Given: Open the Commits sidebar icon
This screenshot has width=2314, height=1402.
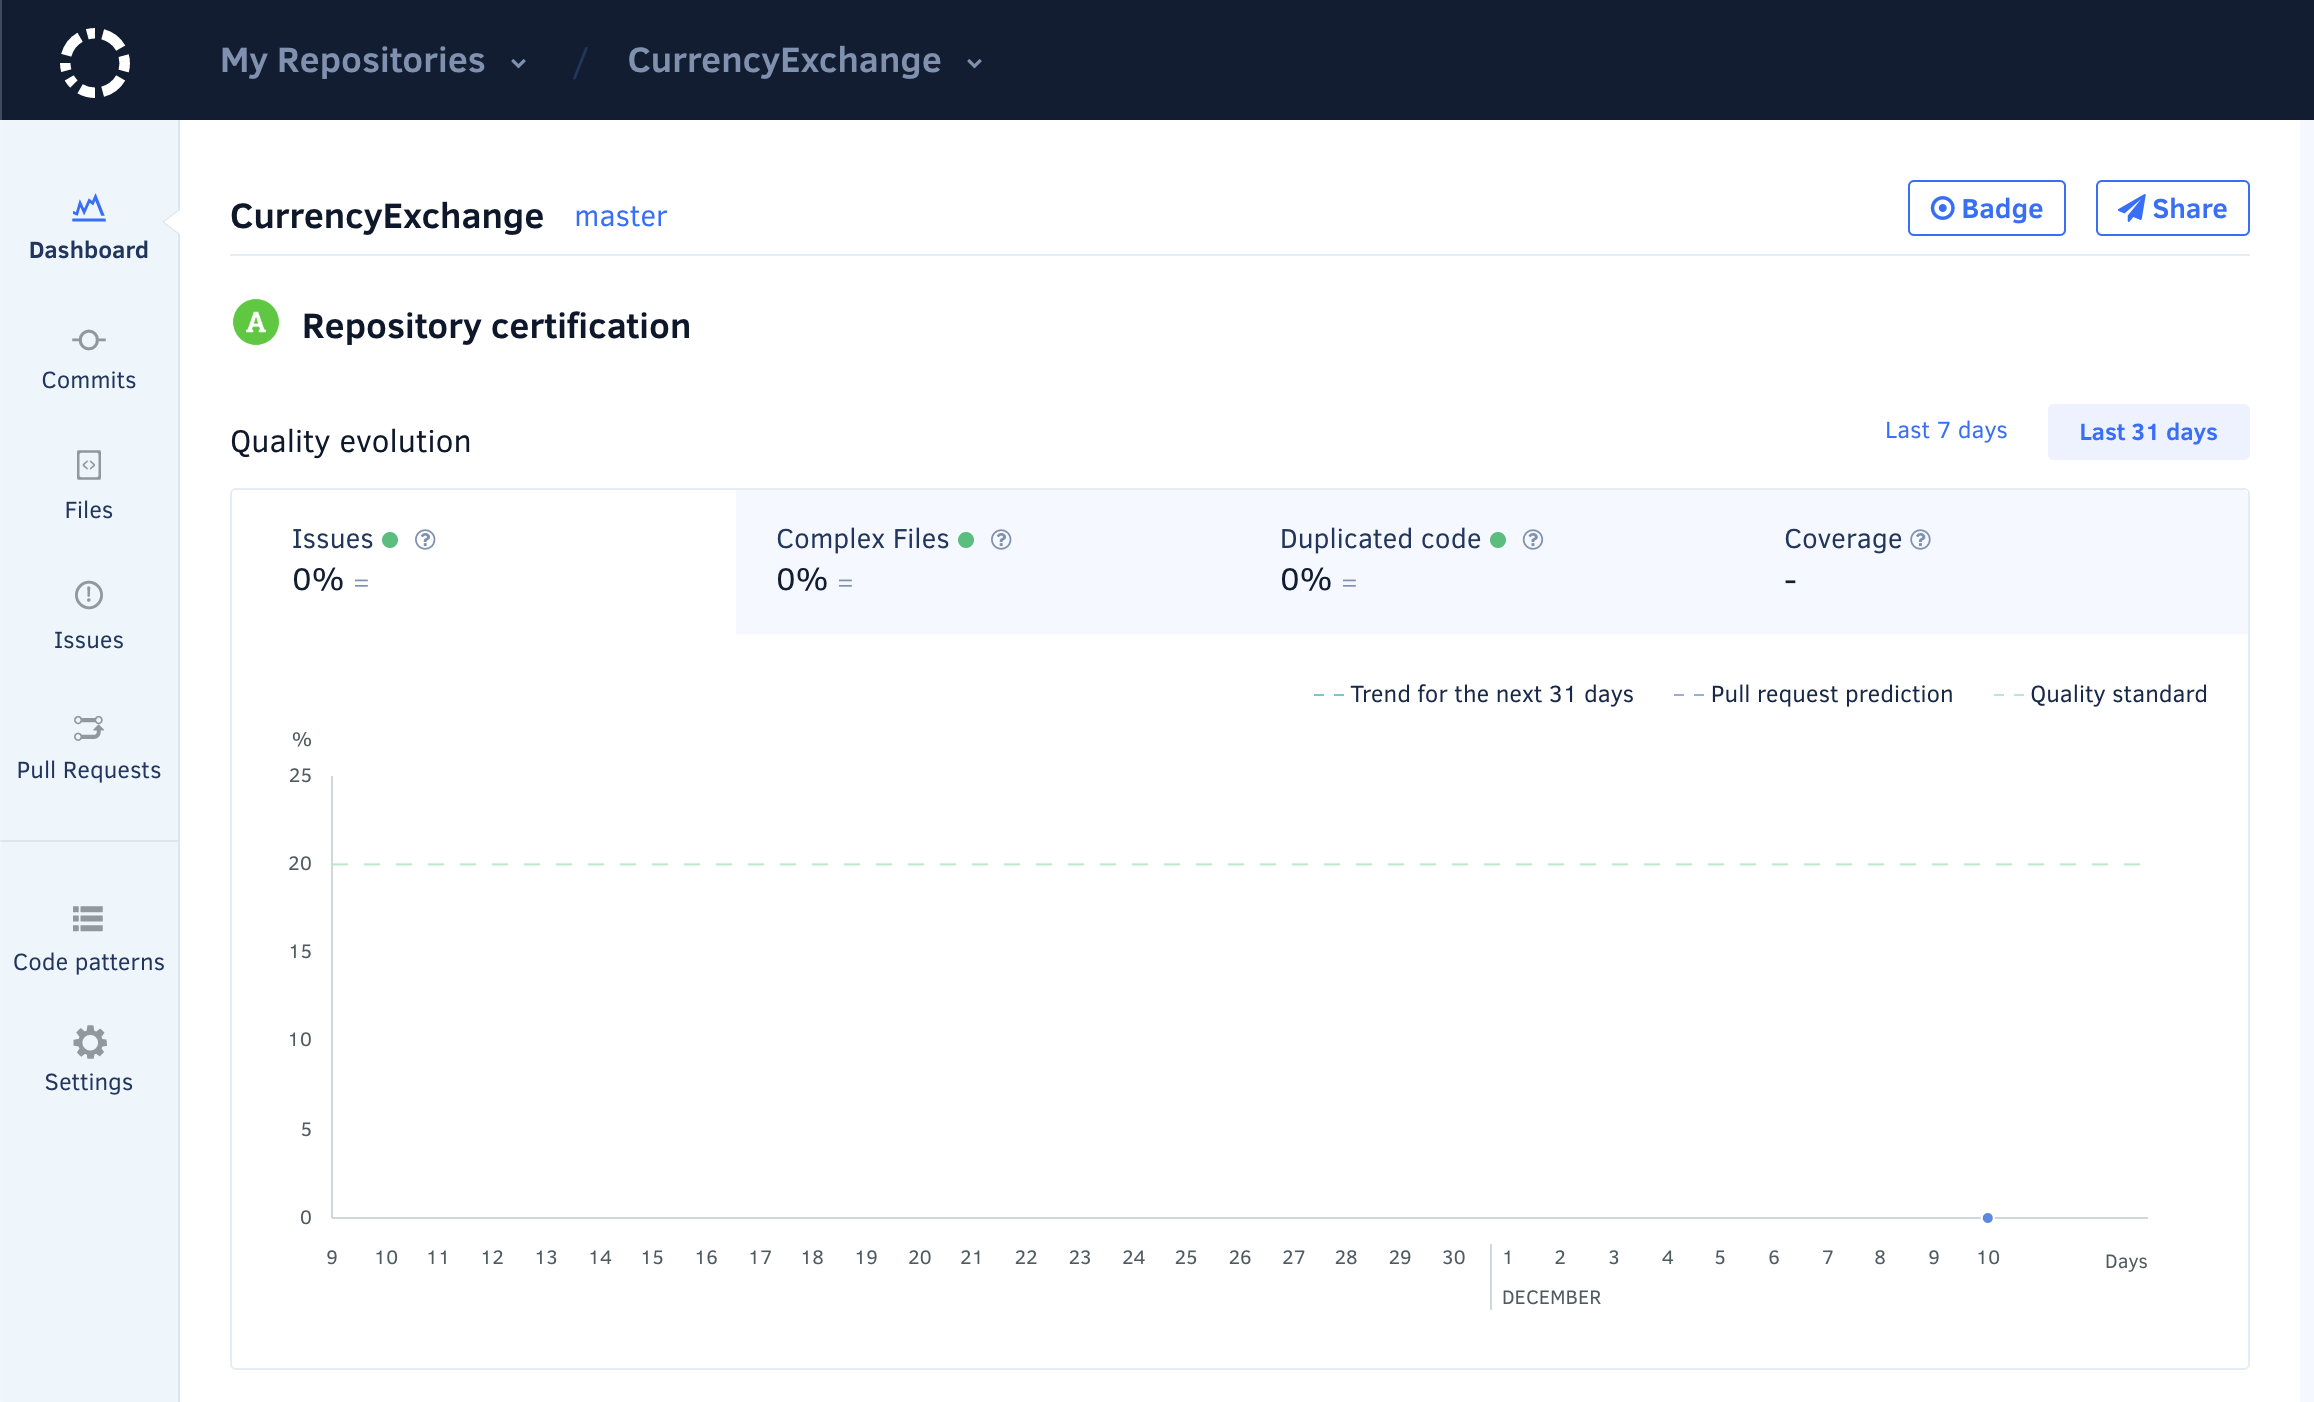Looking at the screenshot, I should click(x=88, y=340).
